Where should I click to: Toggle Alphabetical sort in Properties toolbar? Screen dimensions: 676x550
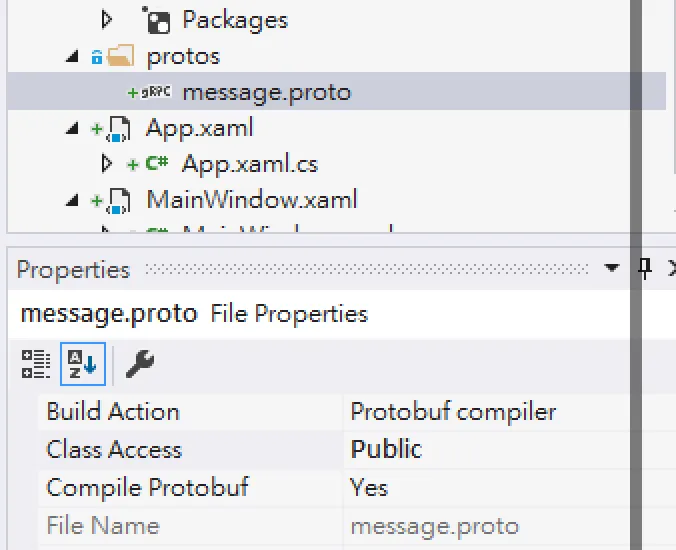(83, 364)
